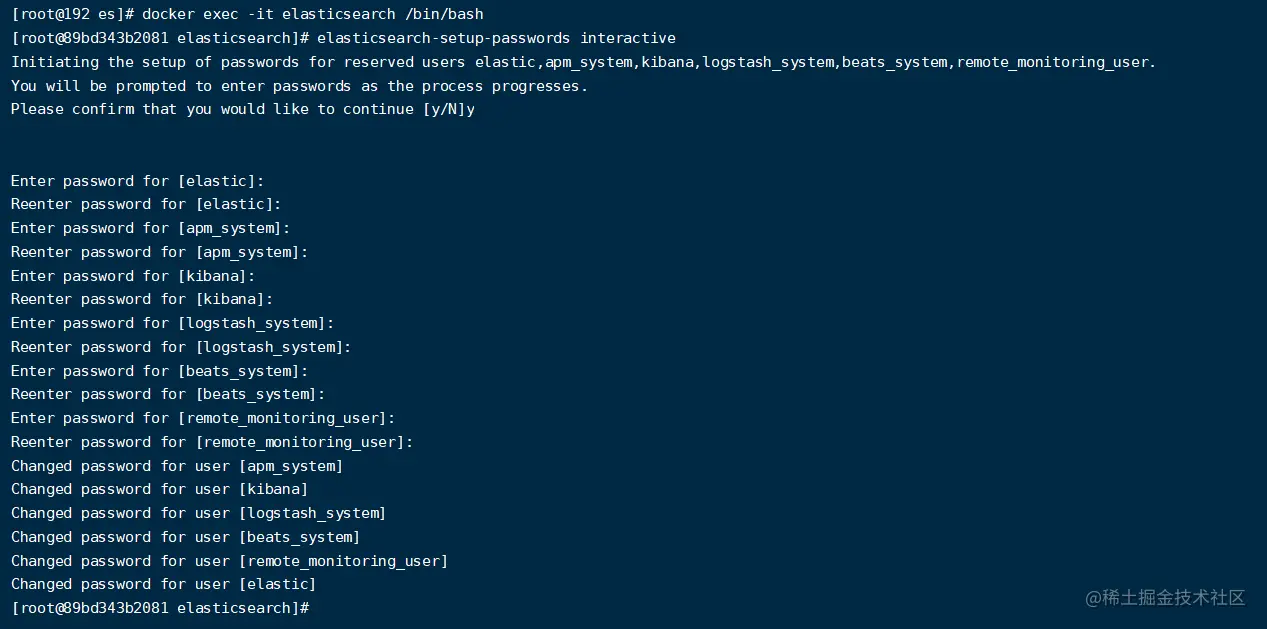Click the "Enter password for [elastic]" prompt

[x=138, y=181]
